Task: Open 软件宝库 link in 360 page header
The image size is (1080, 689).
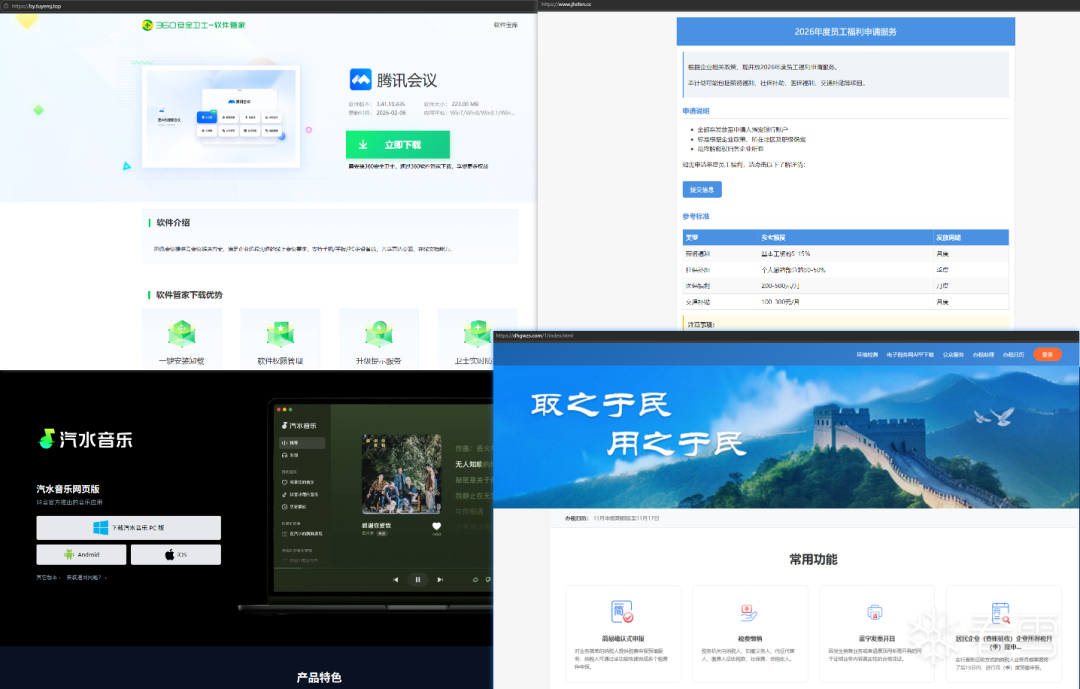Action: 506,25
